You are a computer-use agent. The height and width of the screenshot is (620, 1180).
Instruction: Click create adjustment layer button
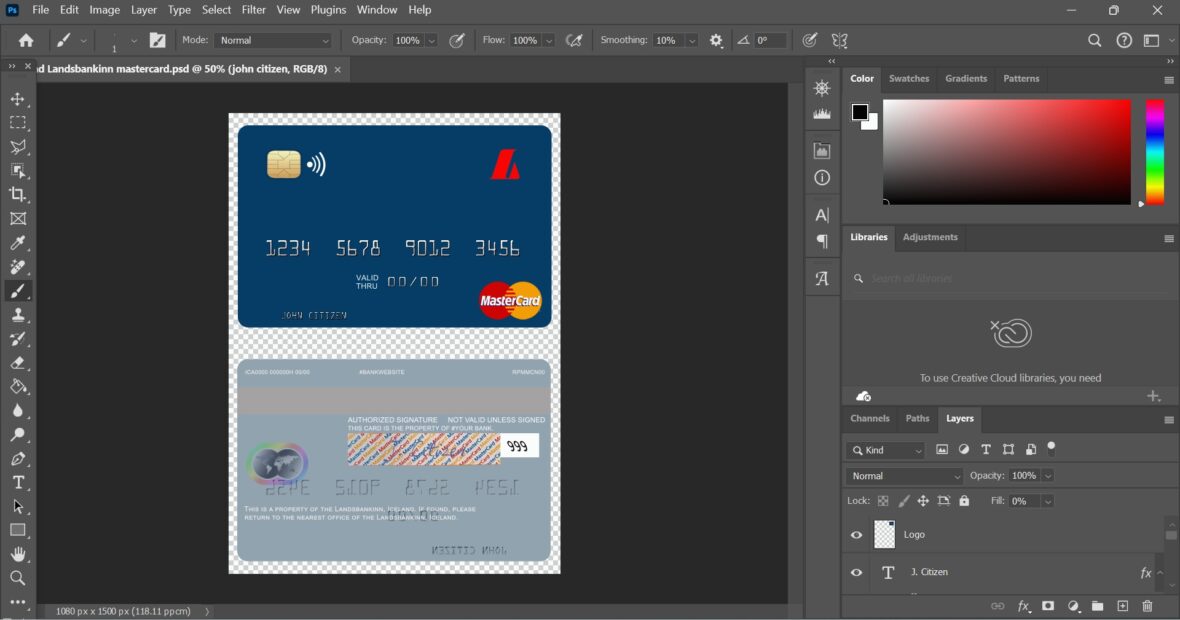[1073, 606]
